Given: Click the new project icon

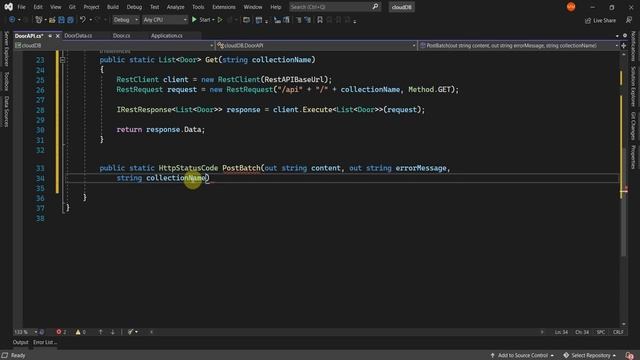Looking at the screenshot, I should coord(39,20).
